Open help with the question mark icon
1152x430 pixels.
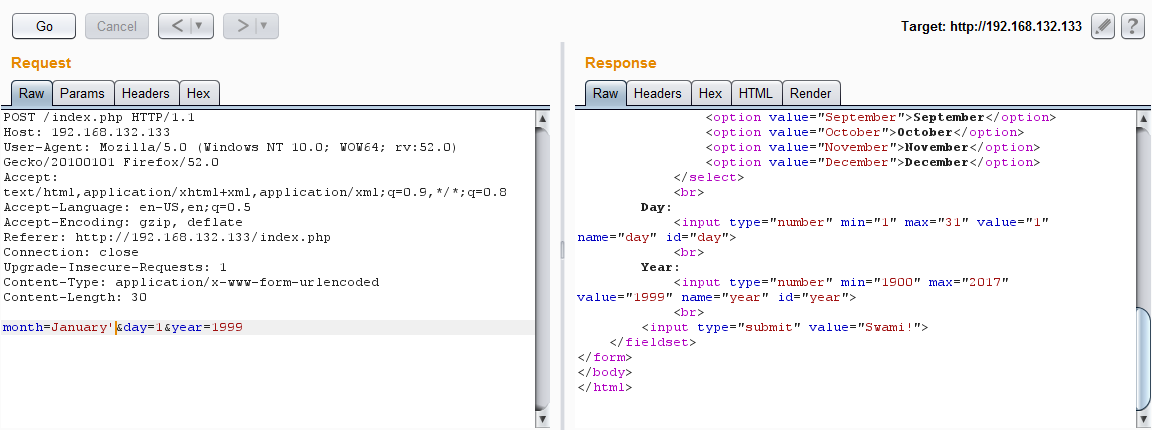pyautogui.click(x=1133, y=26)
